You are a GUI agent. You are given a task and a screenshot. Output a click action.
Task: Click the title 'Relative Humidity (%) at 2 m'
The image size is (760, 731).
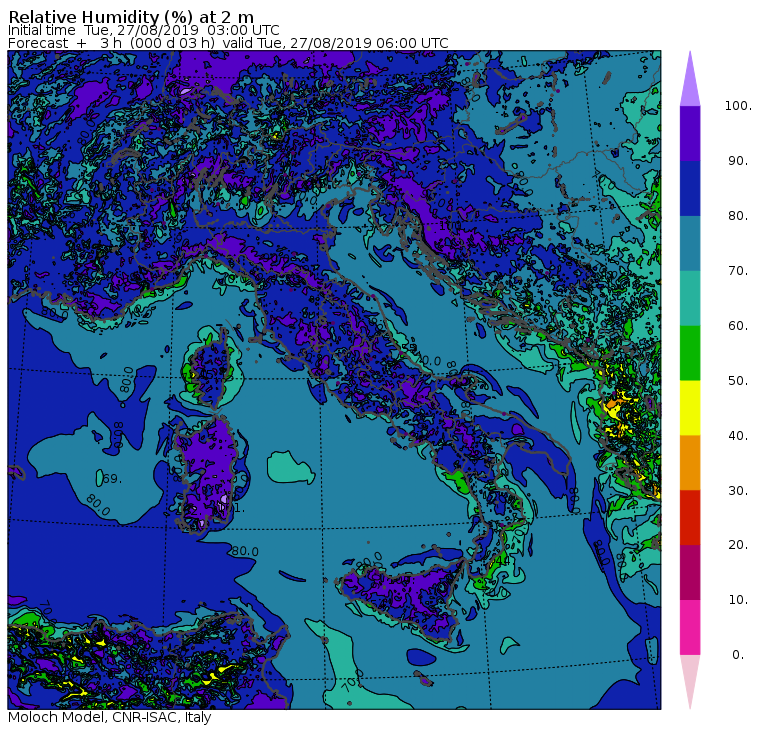[x=131, y=16]
